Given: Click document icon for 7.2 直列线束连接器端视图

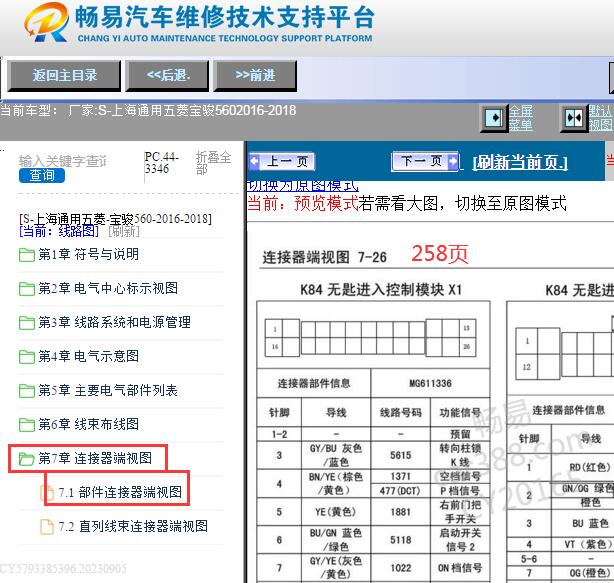Looking at the screenshot, I should click(x=47, y=527).
